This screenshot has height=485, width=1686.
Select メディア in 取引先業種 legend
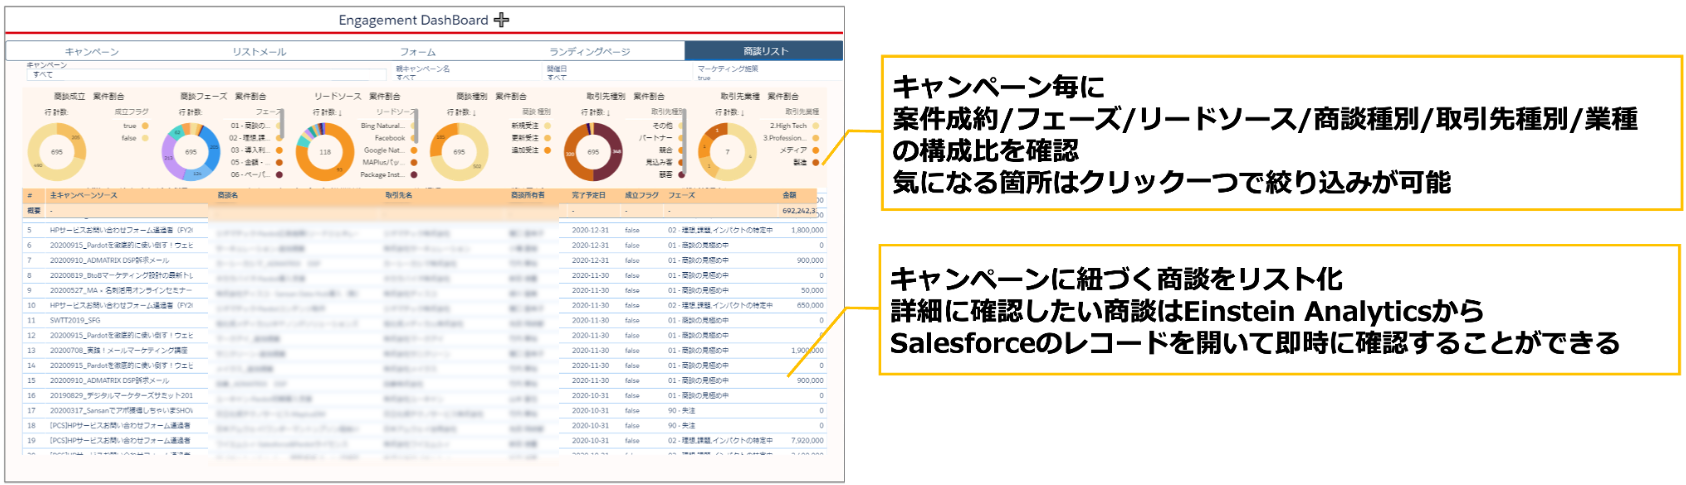tap(799, 150)
